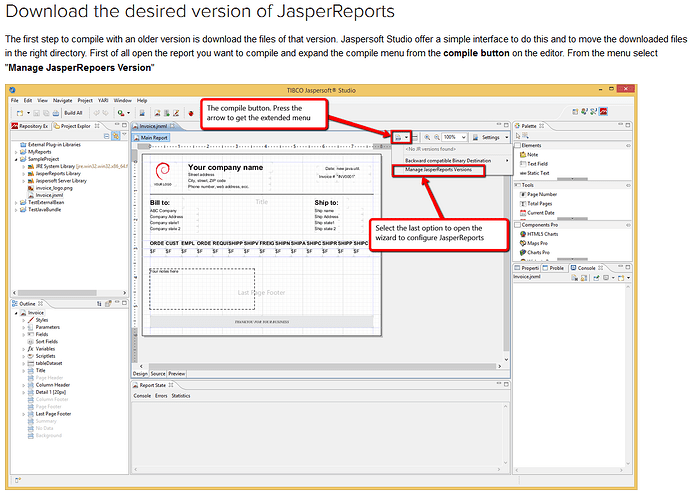Open the Navigate menu
Image resolution: width=690 pixels, height=497 pixels.
62,100
